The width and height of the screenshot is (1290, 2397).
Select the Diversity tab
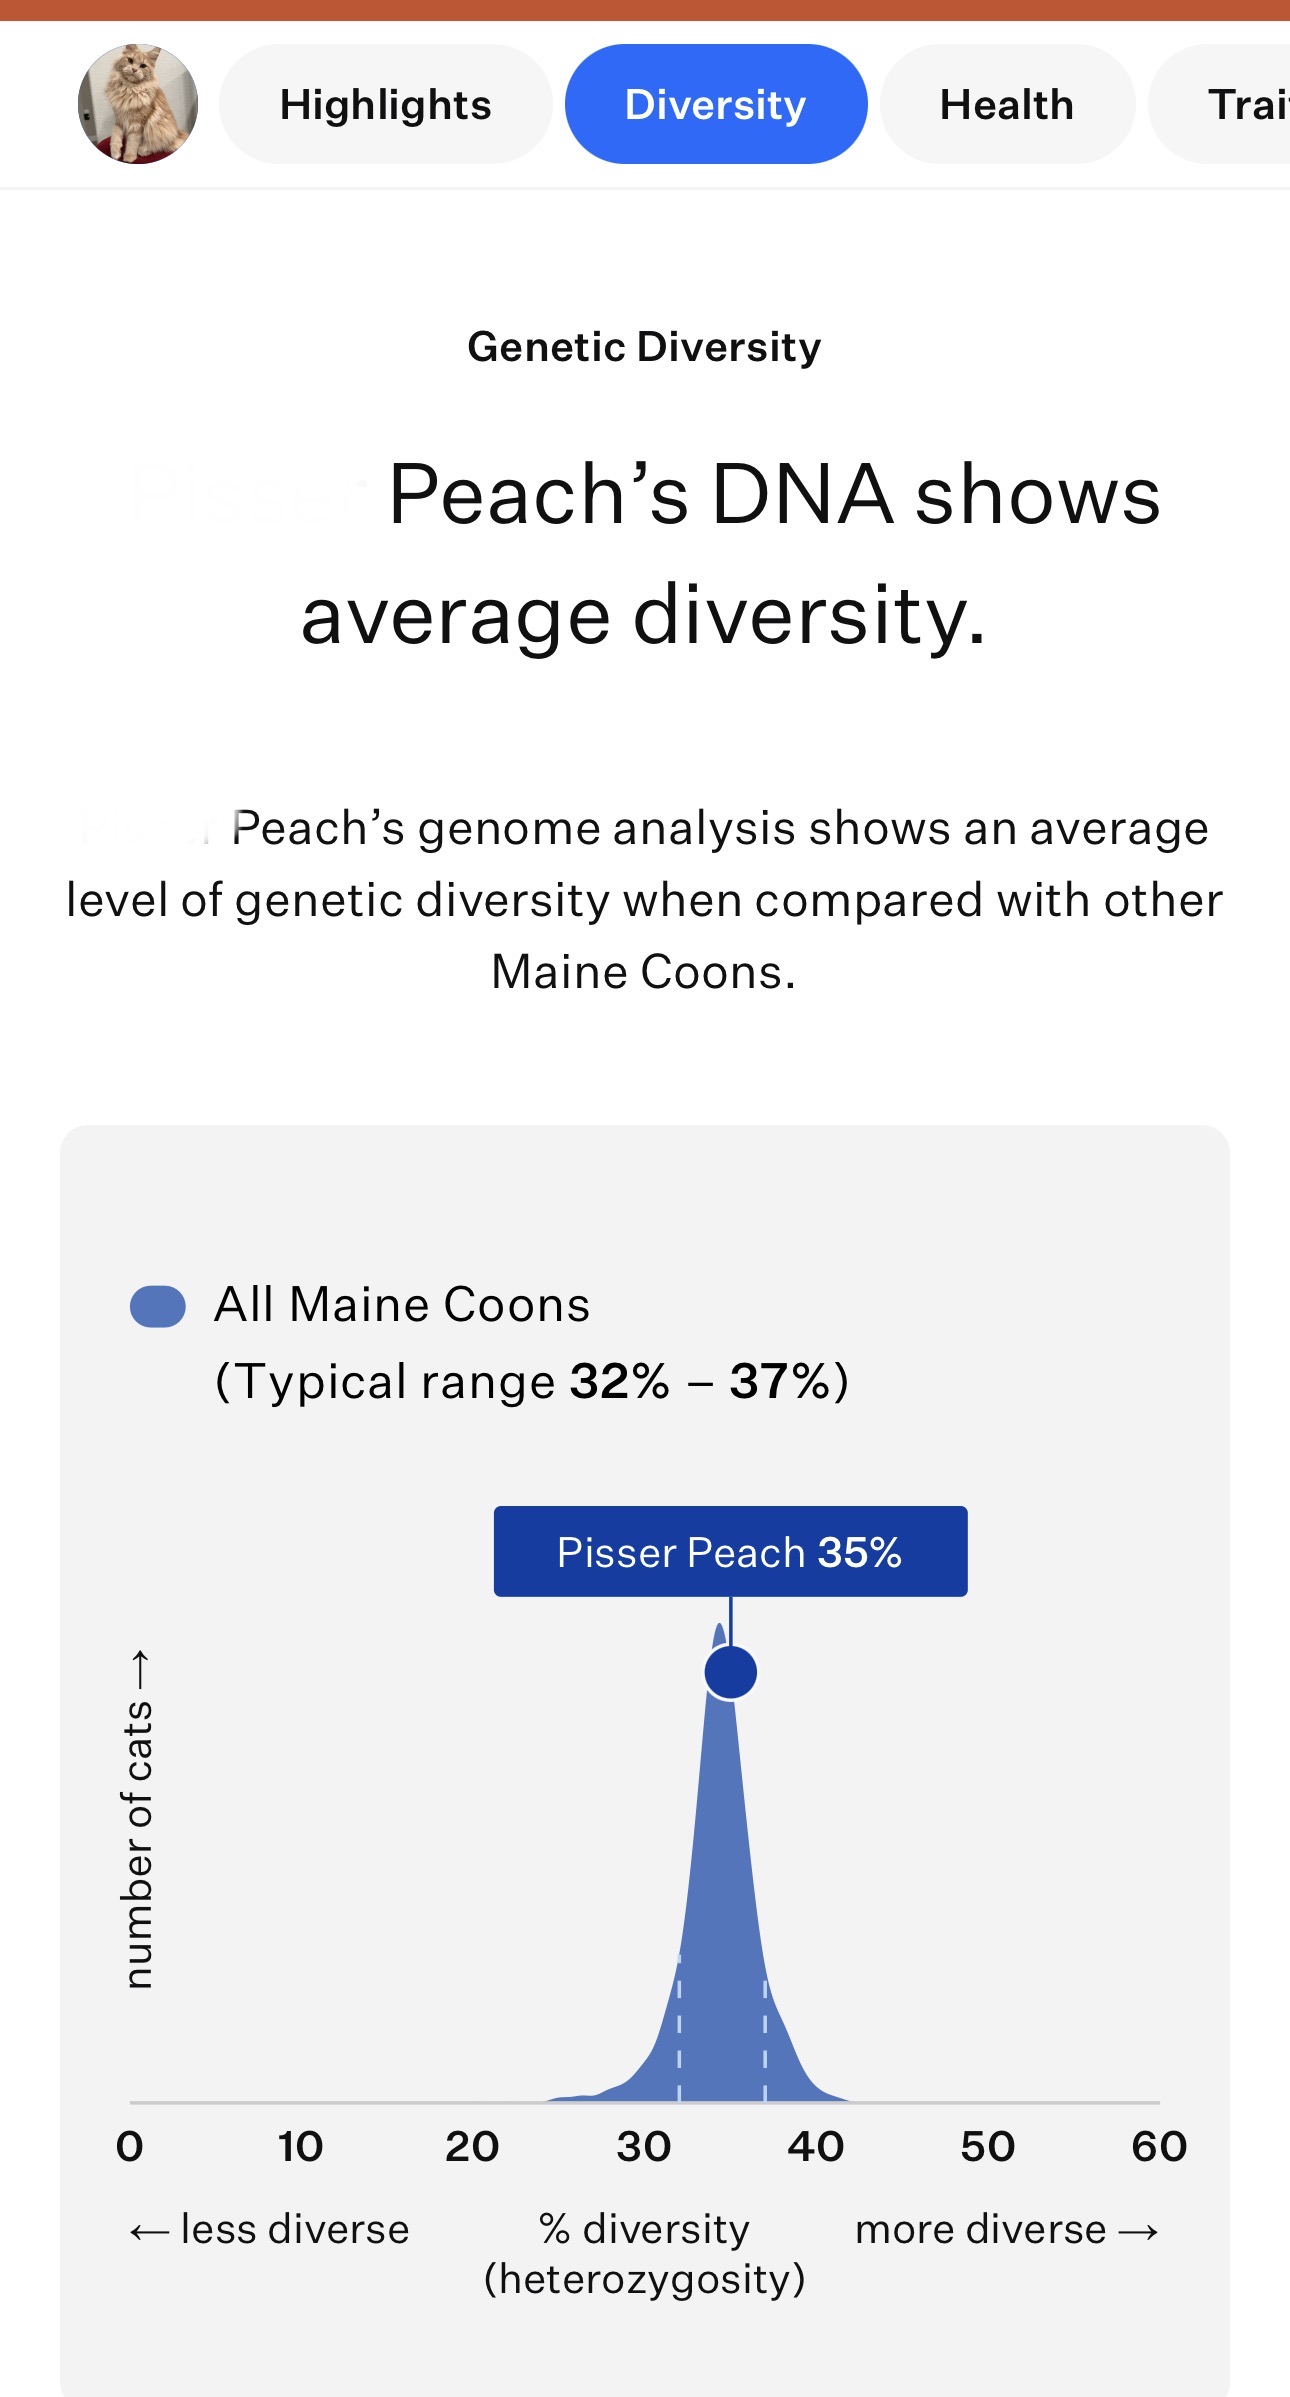tap(716, 104)
